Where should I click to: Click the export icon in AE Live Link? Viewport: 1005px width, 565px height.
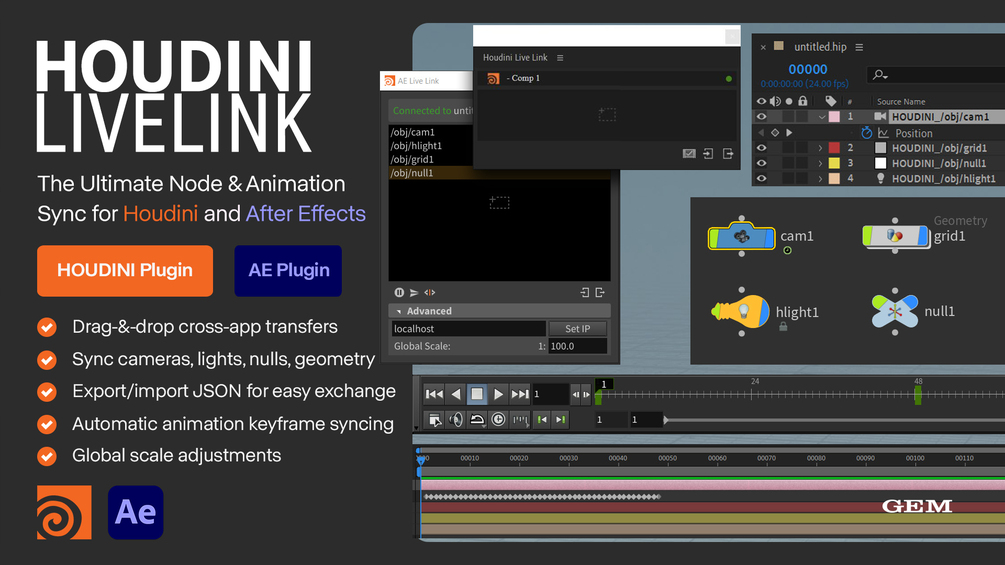(600, 292)
